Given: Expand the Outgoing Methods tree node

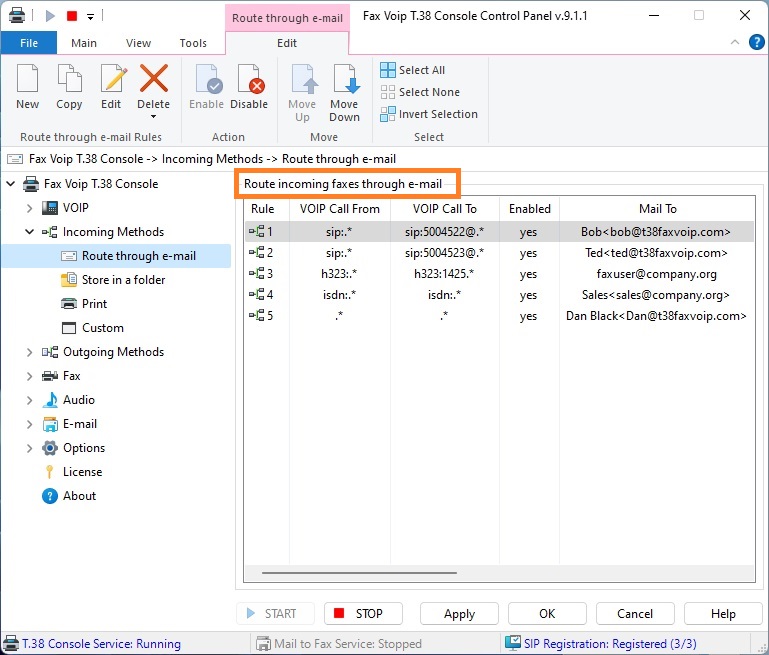Looking at the screenshot, I should [29, 352].
